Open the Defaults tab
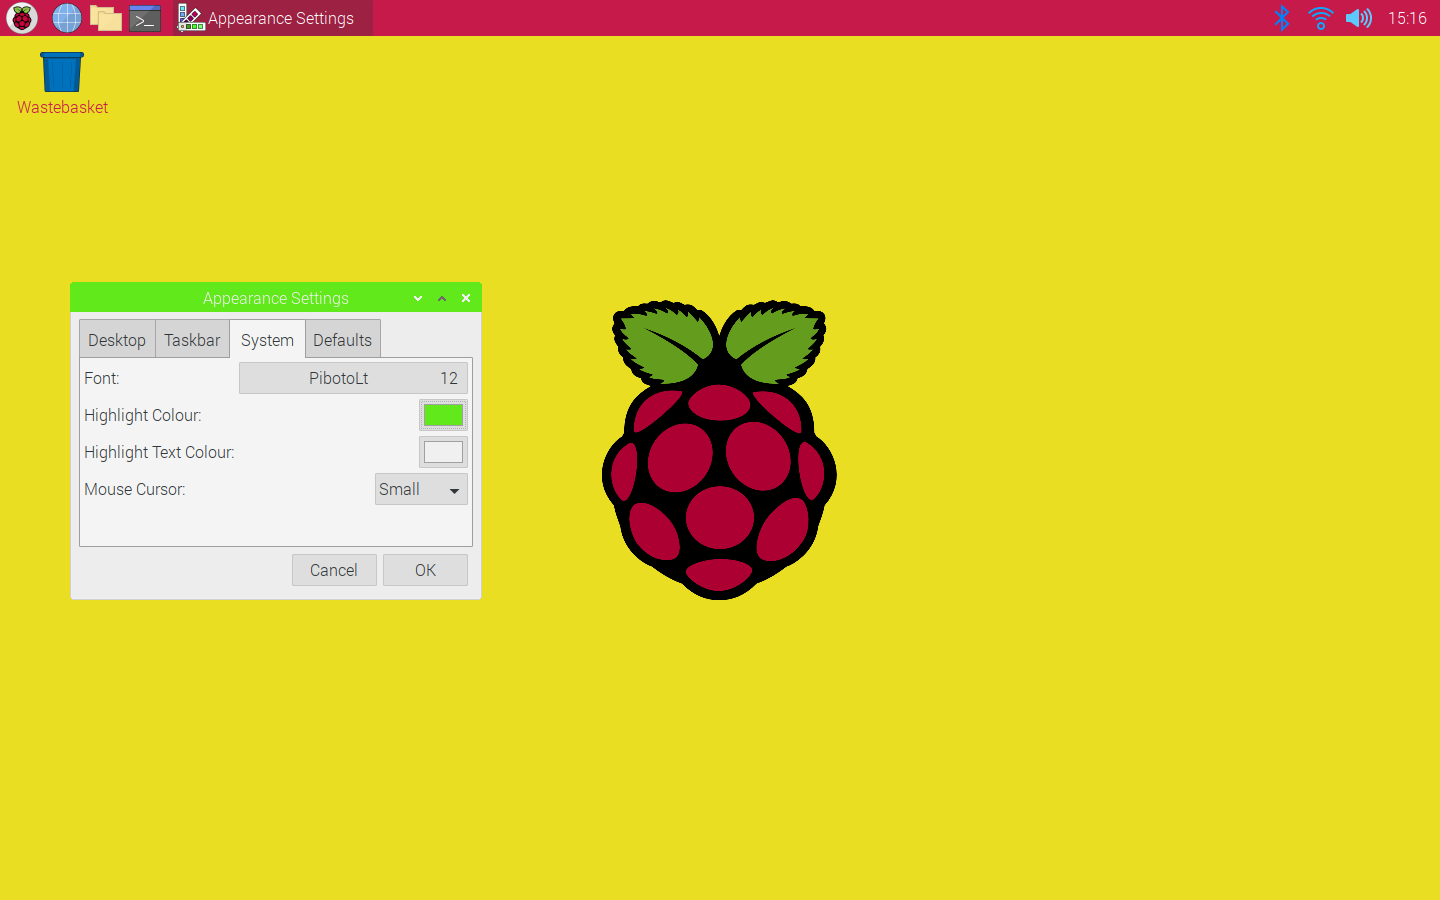This screenshot has height=900, width=1440. coord(342,339)
